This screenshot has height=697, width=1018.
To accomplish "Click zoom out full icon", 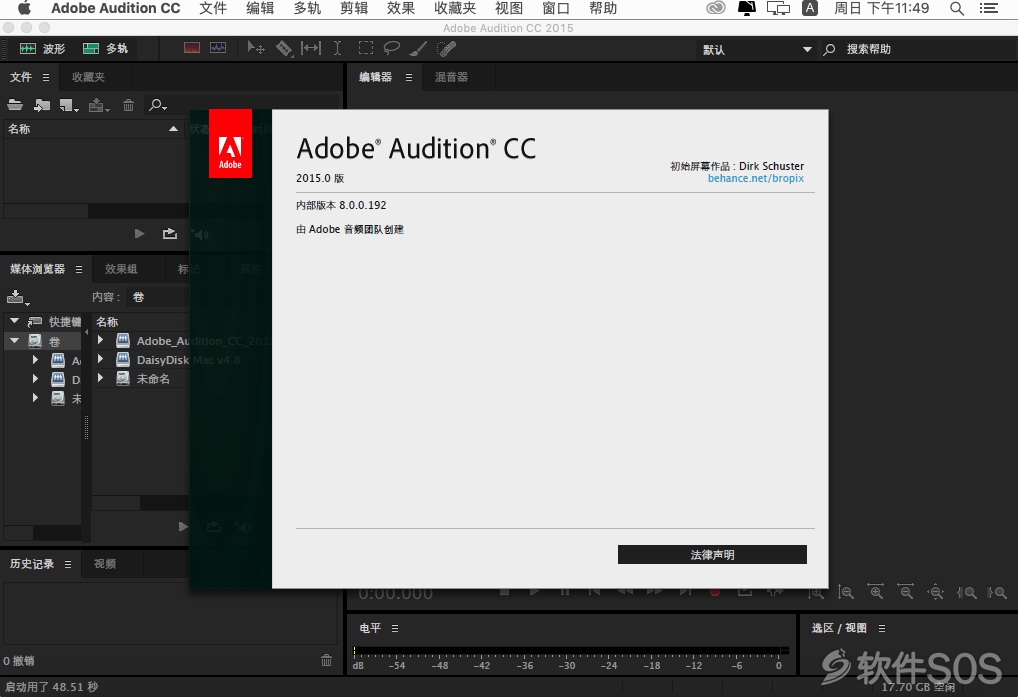I will coord(936,592).
